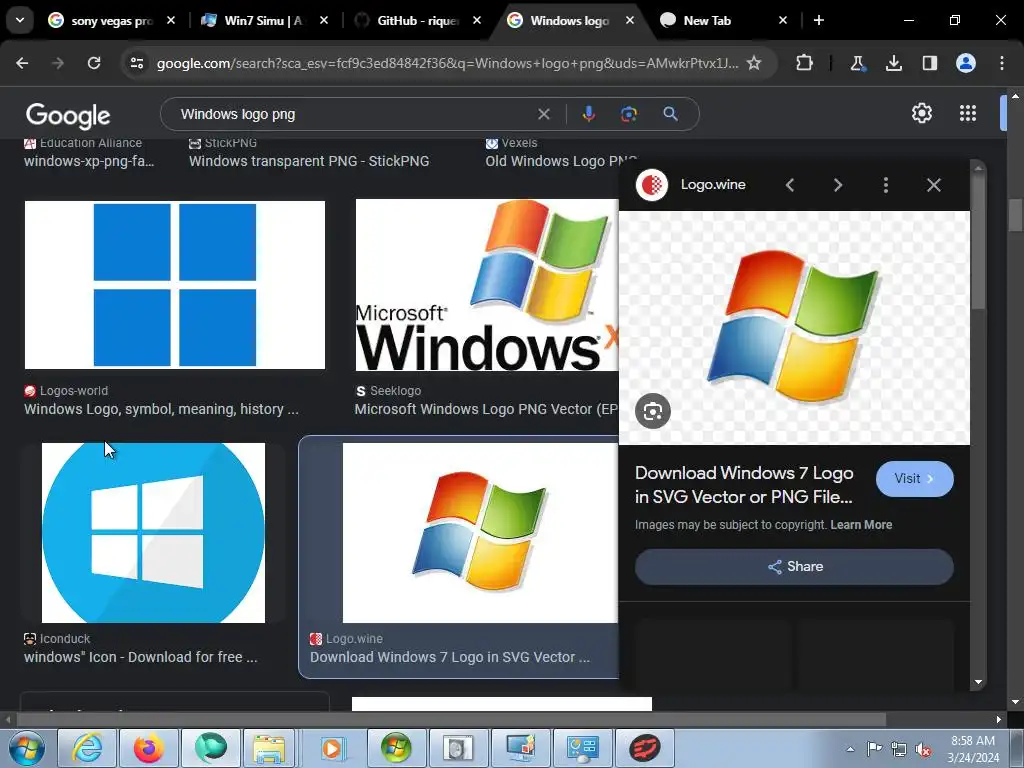Submit search with magnifier icon
1024x768 pixels.
point(670,114)
